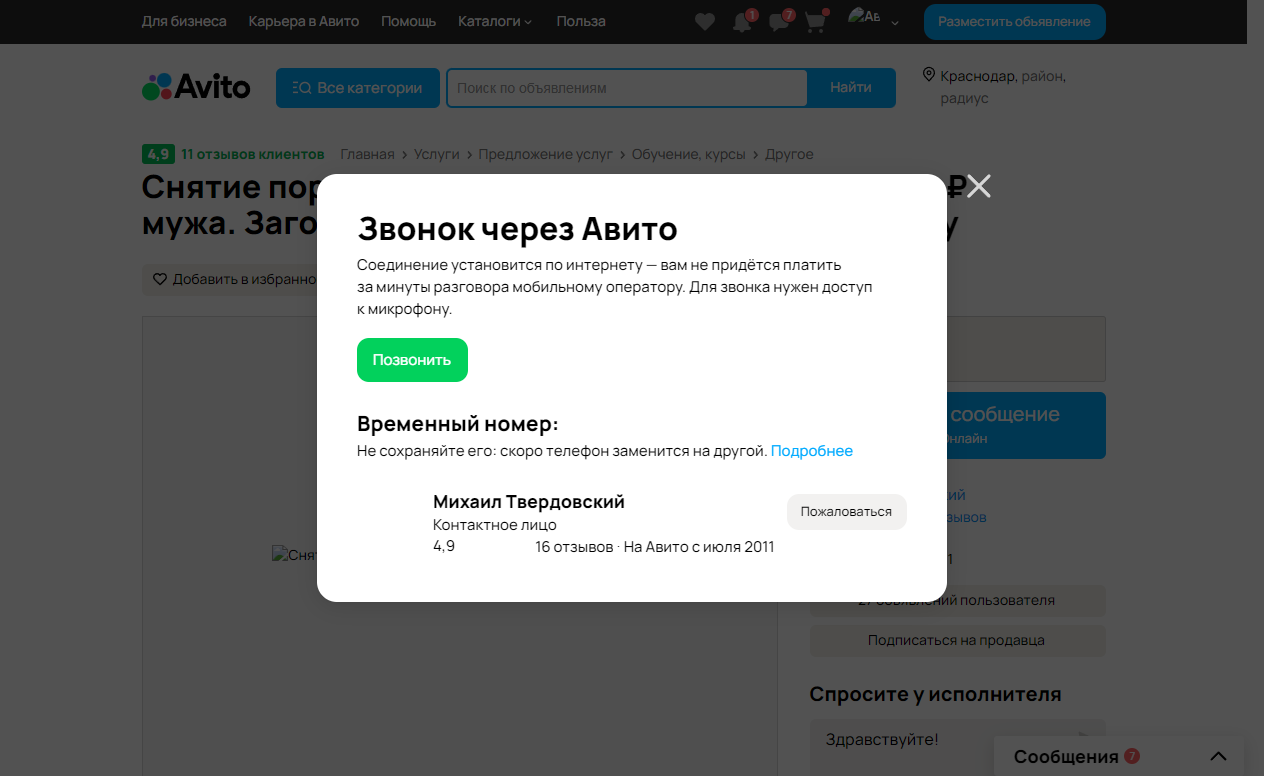Viewport: 1264px width, 776px height.
Task: Close the call dialog with X
Action: (x=978, y=186)
